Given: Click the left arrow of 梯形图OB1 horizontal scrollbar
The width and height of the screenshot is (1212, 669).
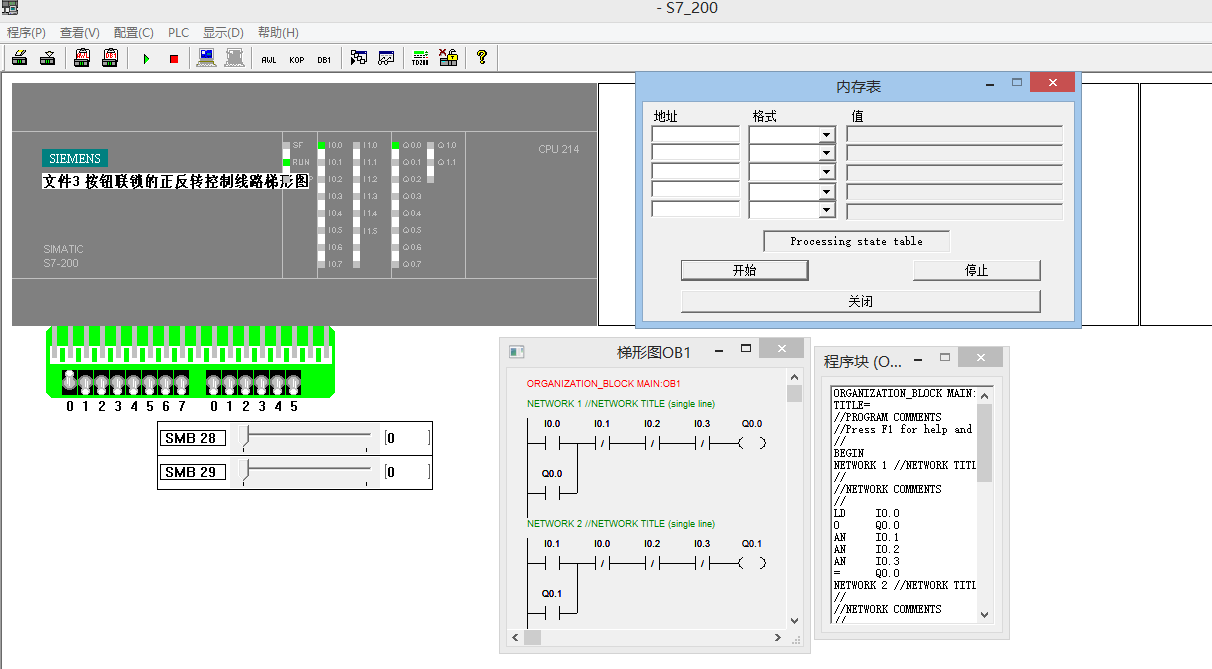Looking at the screenshot, I should point(516,637).
